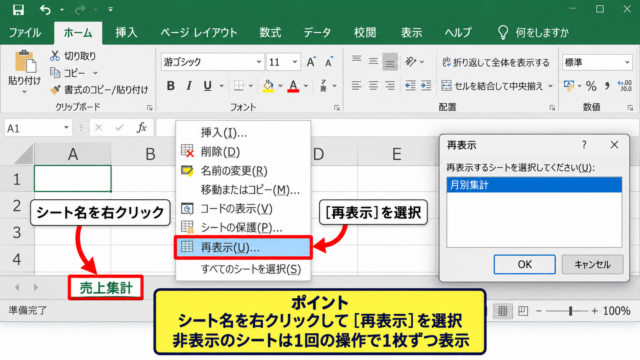The image size is (640, 360).
Task: Open the ファイル tab
Action: (x=25, y=33)
